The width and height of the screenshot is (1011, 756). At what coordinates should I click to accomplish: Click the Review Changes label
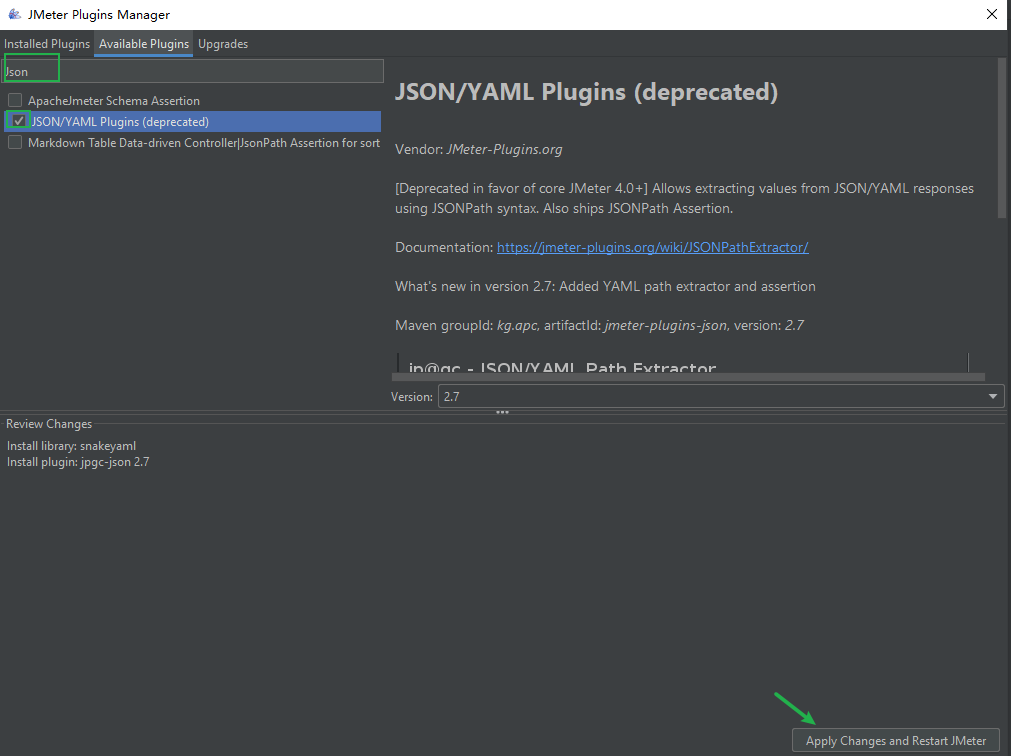pos(49,424)
